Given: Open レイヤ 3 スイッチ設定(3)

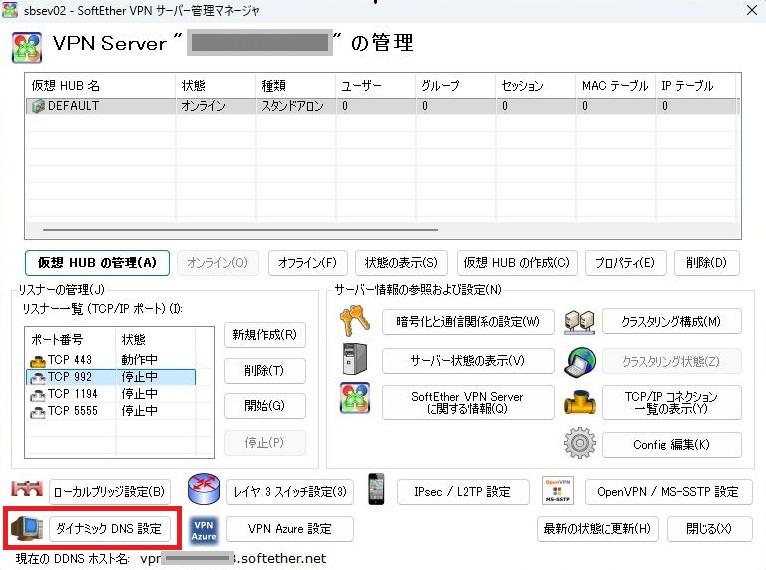Looking at the screenshot, I should (290, 492).
